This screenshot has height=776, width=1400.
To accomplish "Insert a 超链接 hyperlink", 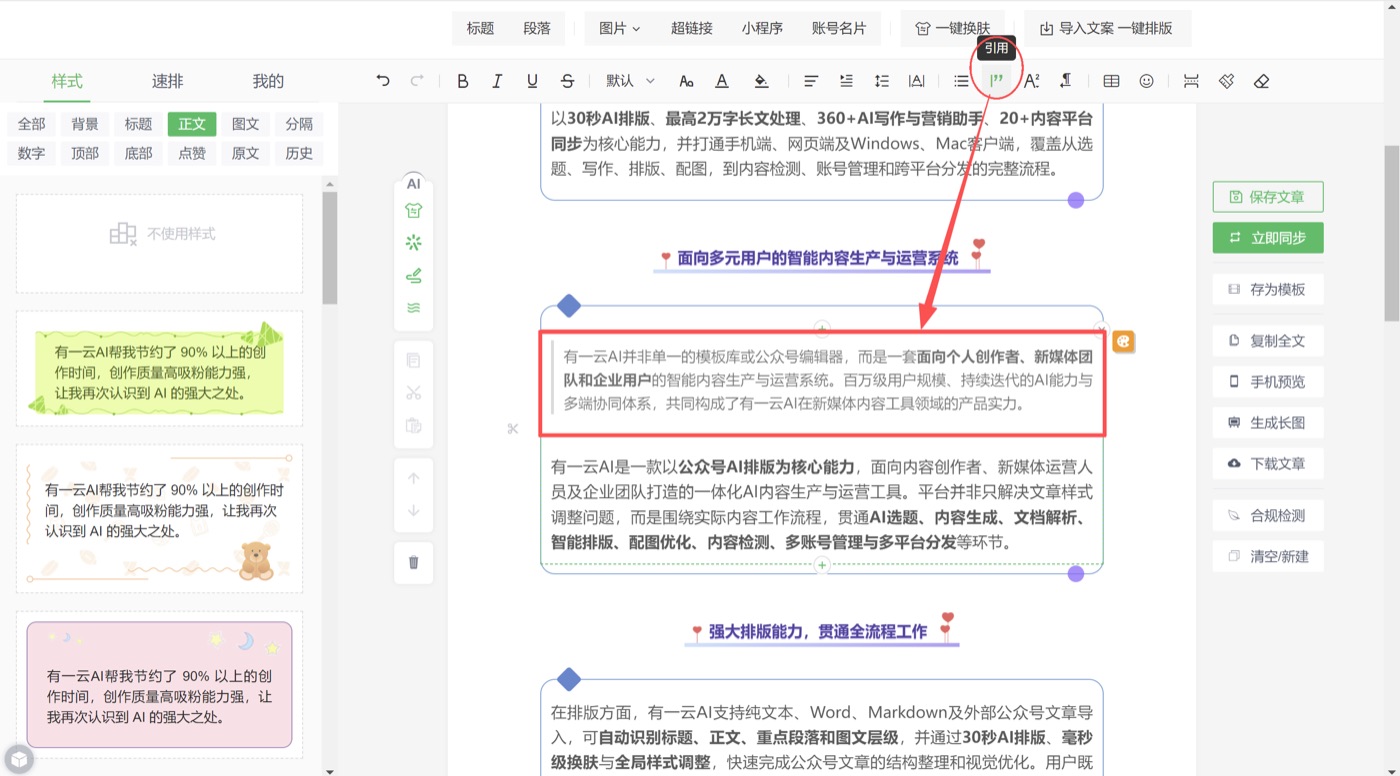I will pos(692,28).
